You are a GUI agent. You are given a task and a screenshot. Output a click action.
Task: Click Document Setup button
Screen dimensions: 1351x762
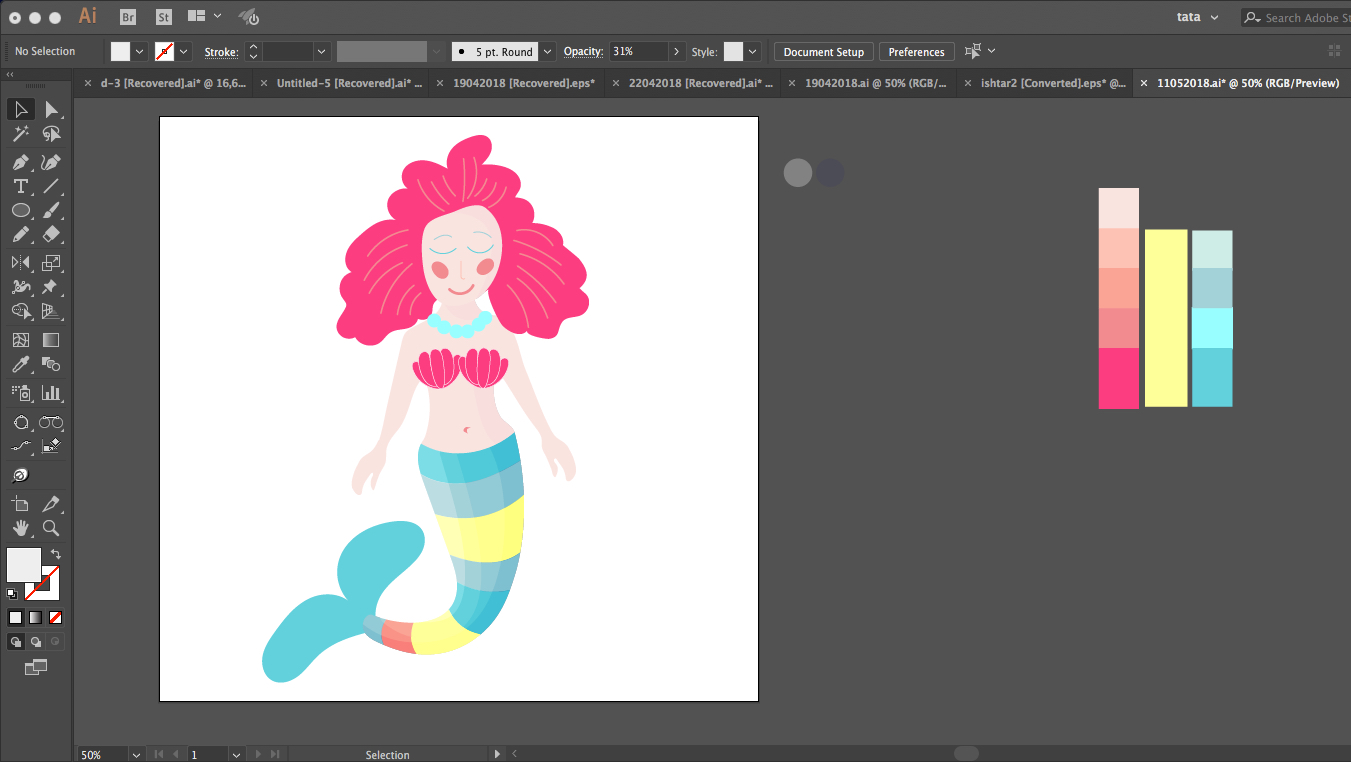coord(823,52)
